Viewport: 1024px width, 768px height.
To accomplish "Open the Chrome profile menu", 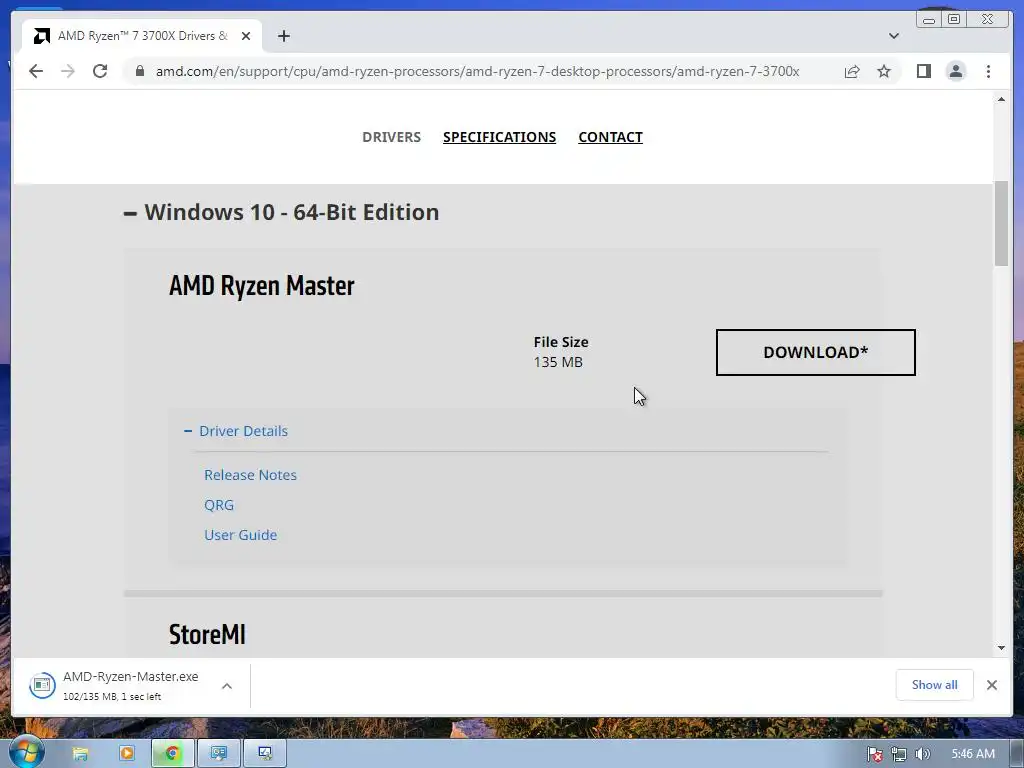I will (956, 71).
